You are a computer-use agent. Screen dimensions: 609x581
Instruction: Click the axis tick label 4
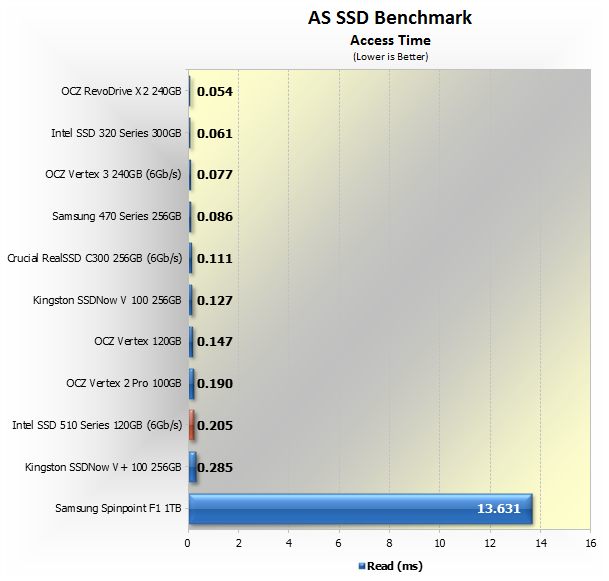pyautogui.click(x=289, y=543)
